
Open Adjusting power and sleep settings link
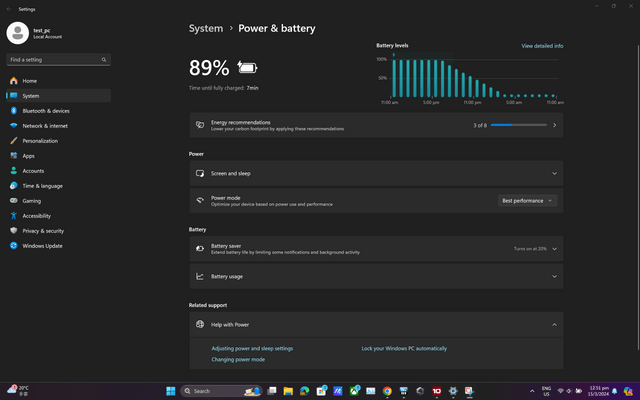pyautogui.click(x=252, y=349)
